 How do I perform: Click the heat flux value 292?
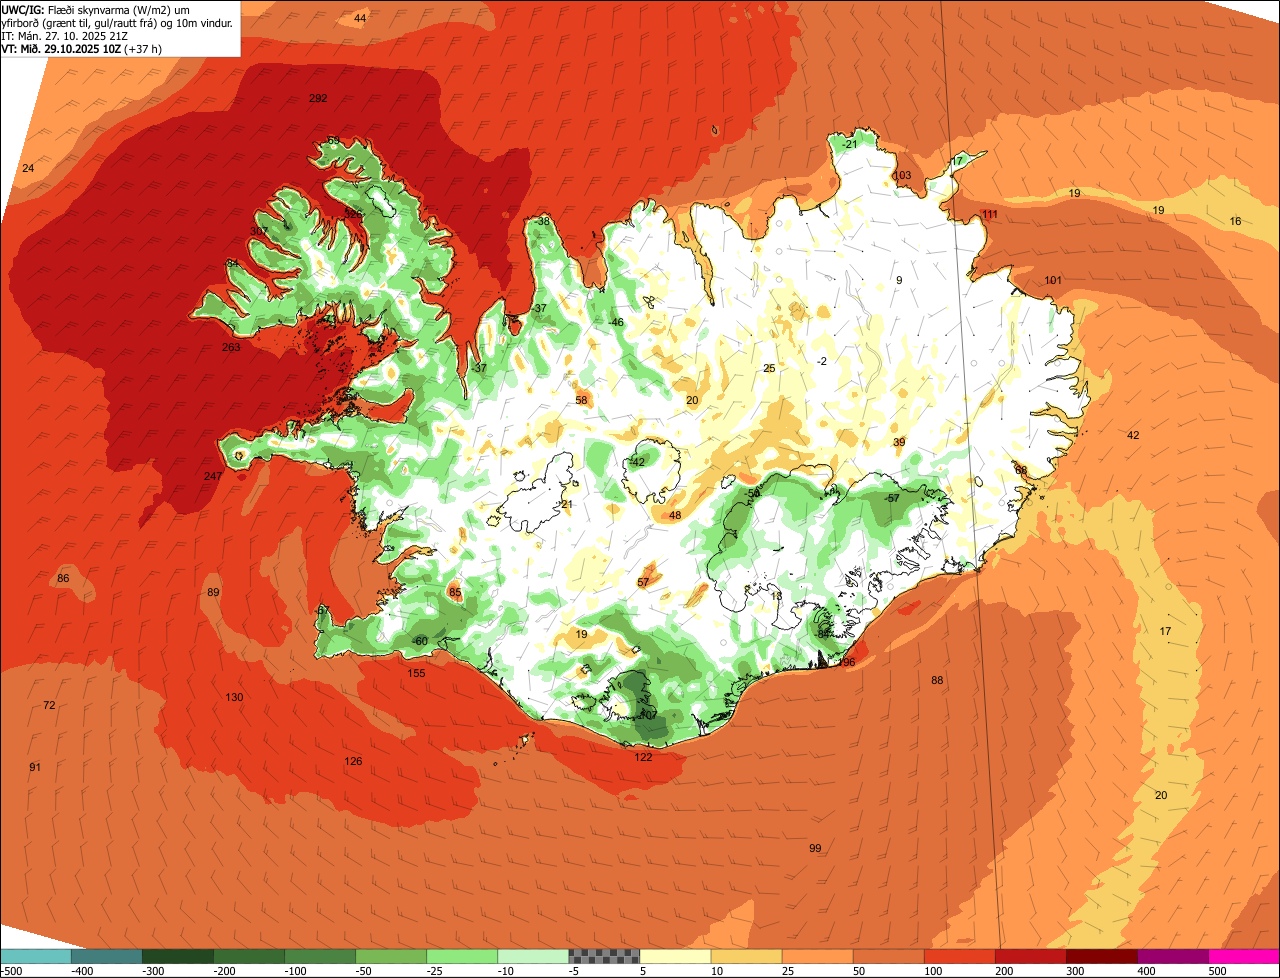318,98
